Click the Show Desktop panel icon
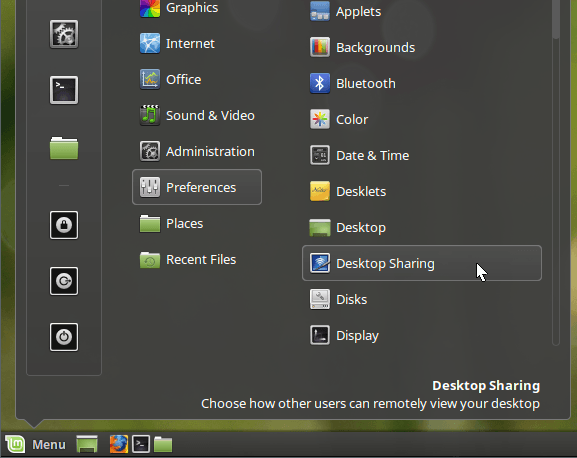The width and height of the screenshot is (577, 458). 87,444
